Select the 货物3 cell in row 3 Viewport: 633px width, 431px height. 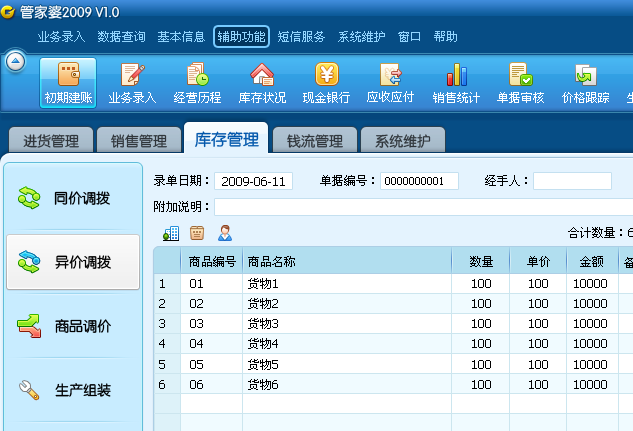pos(347,324)
